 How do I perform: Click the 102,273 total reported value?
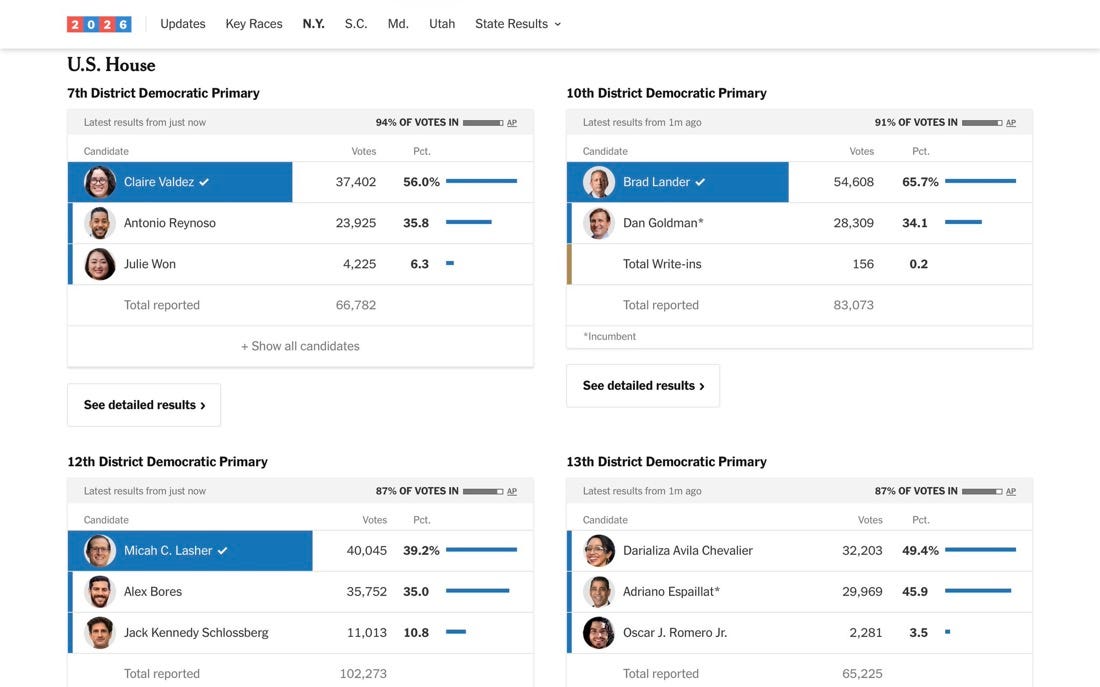(363, 674)
